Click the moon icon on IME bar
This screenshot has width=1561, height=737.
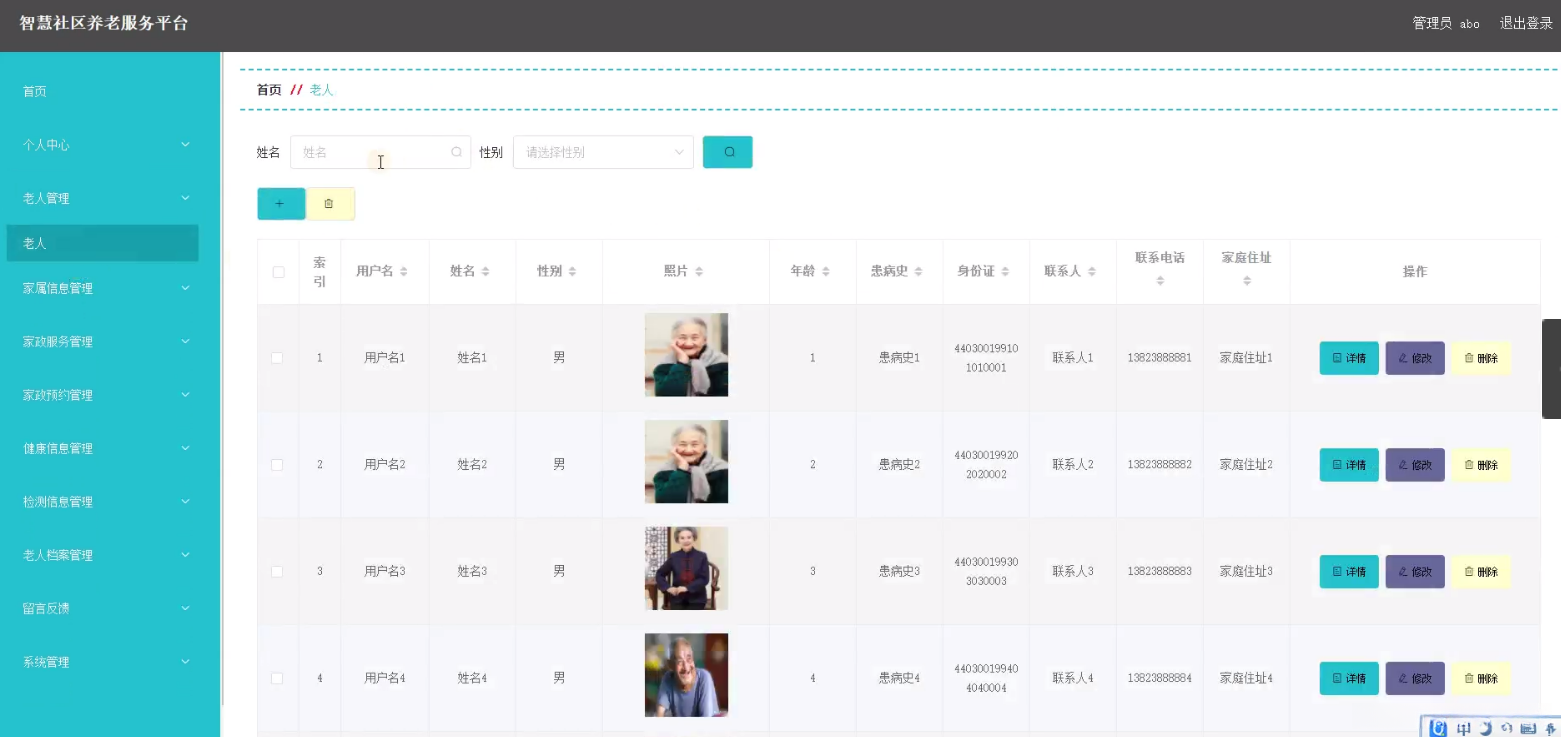pos(1486,728)
